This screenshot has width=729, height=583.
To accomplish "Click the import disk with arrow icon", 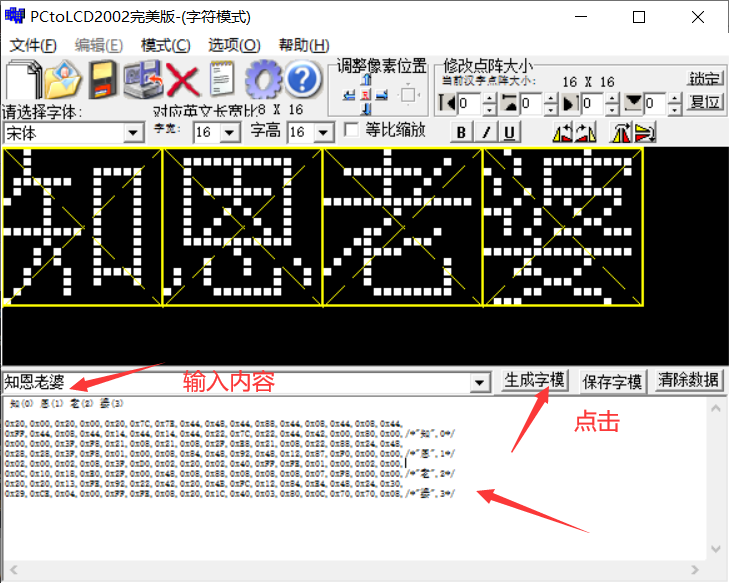I will click(x=143, y=80).
